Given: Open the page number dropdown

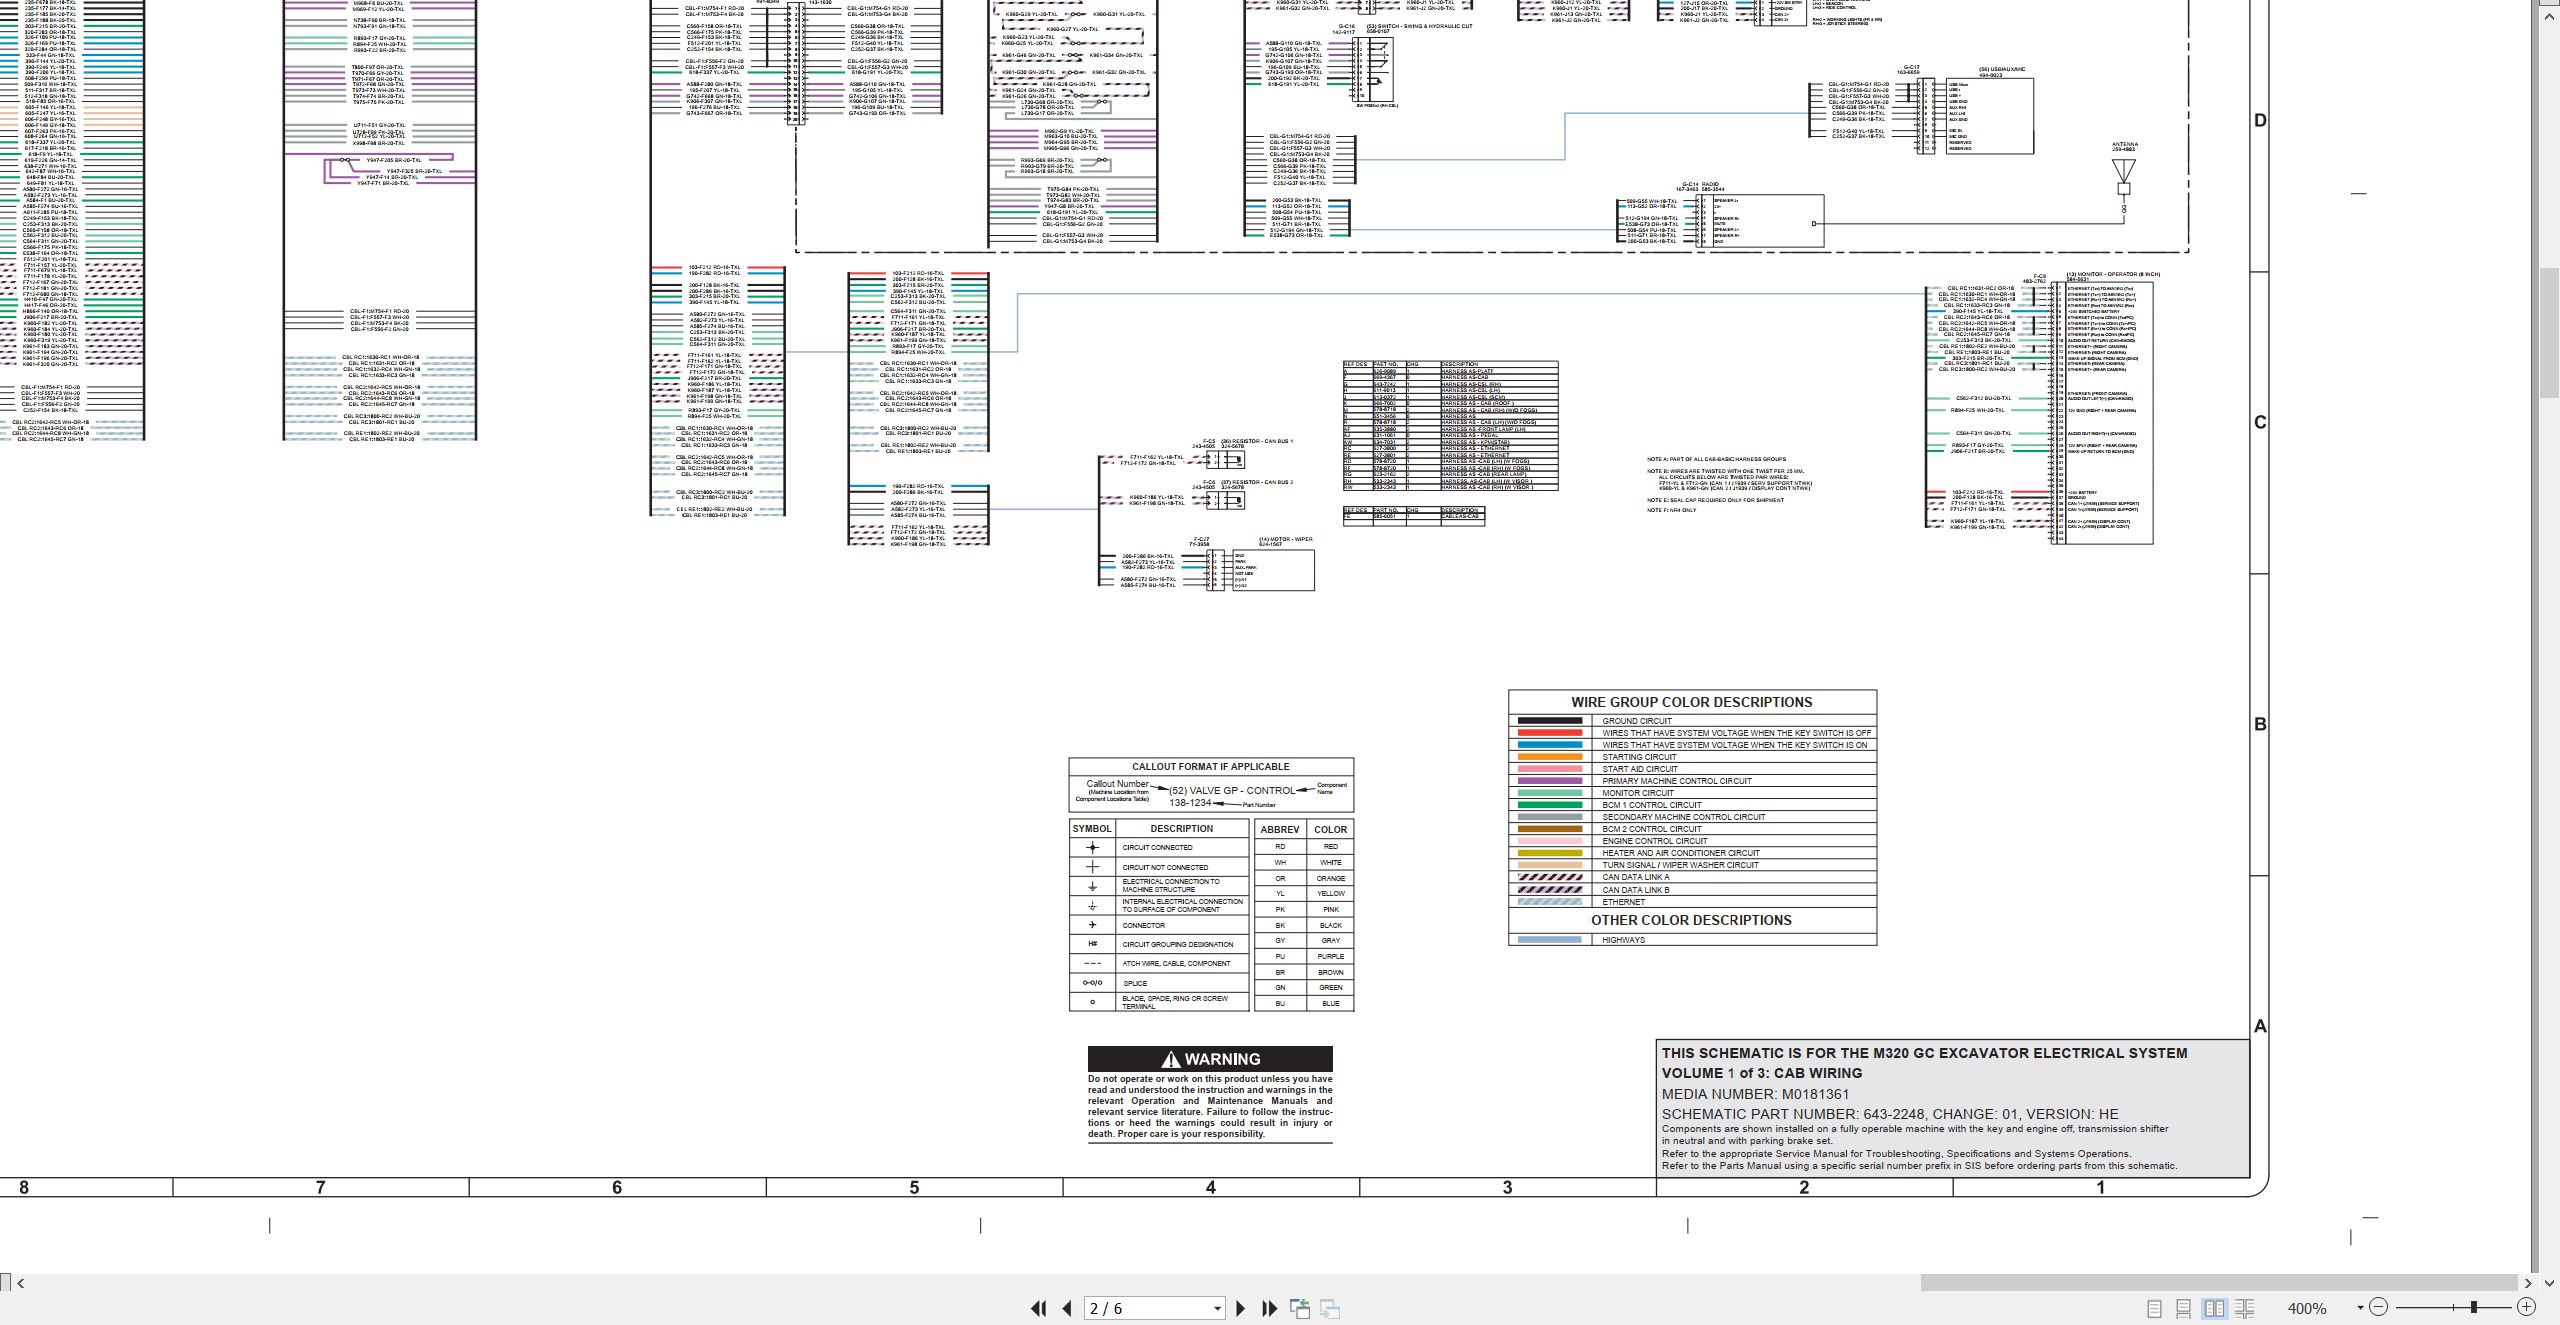Looking at the screenshot, I should click(x=1217, y=1308).
